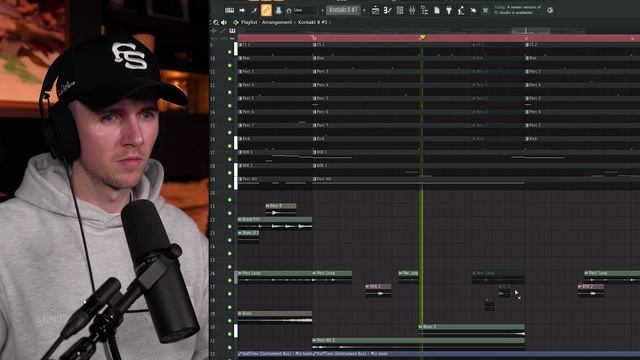The width and height of the screenshot is (640, 360).
Task: Click the stamp icon in top toolbar
Action: pos(278,10)
